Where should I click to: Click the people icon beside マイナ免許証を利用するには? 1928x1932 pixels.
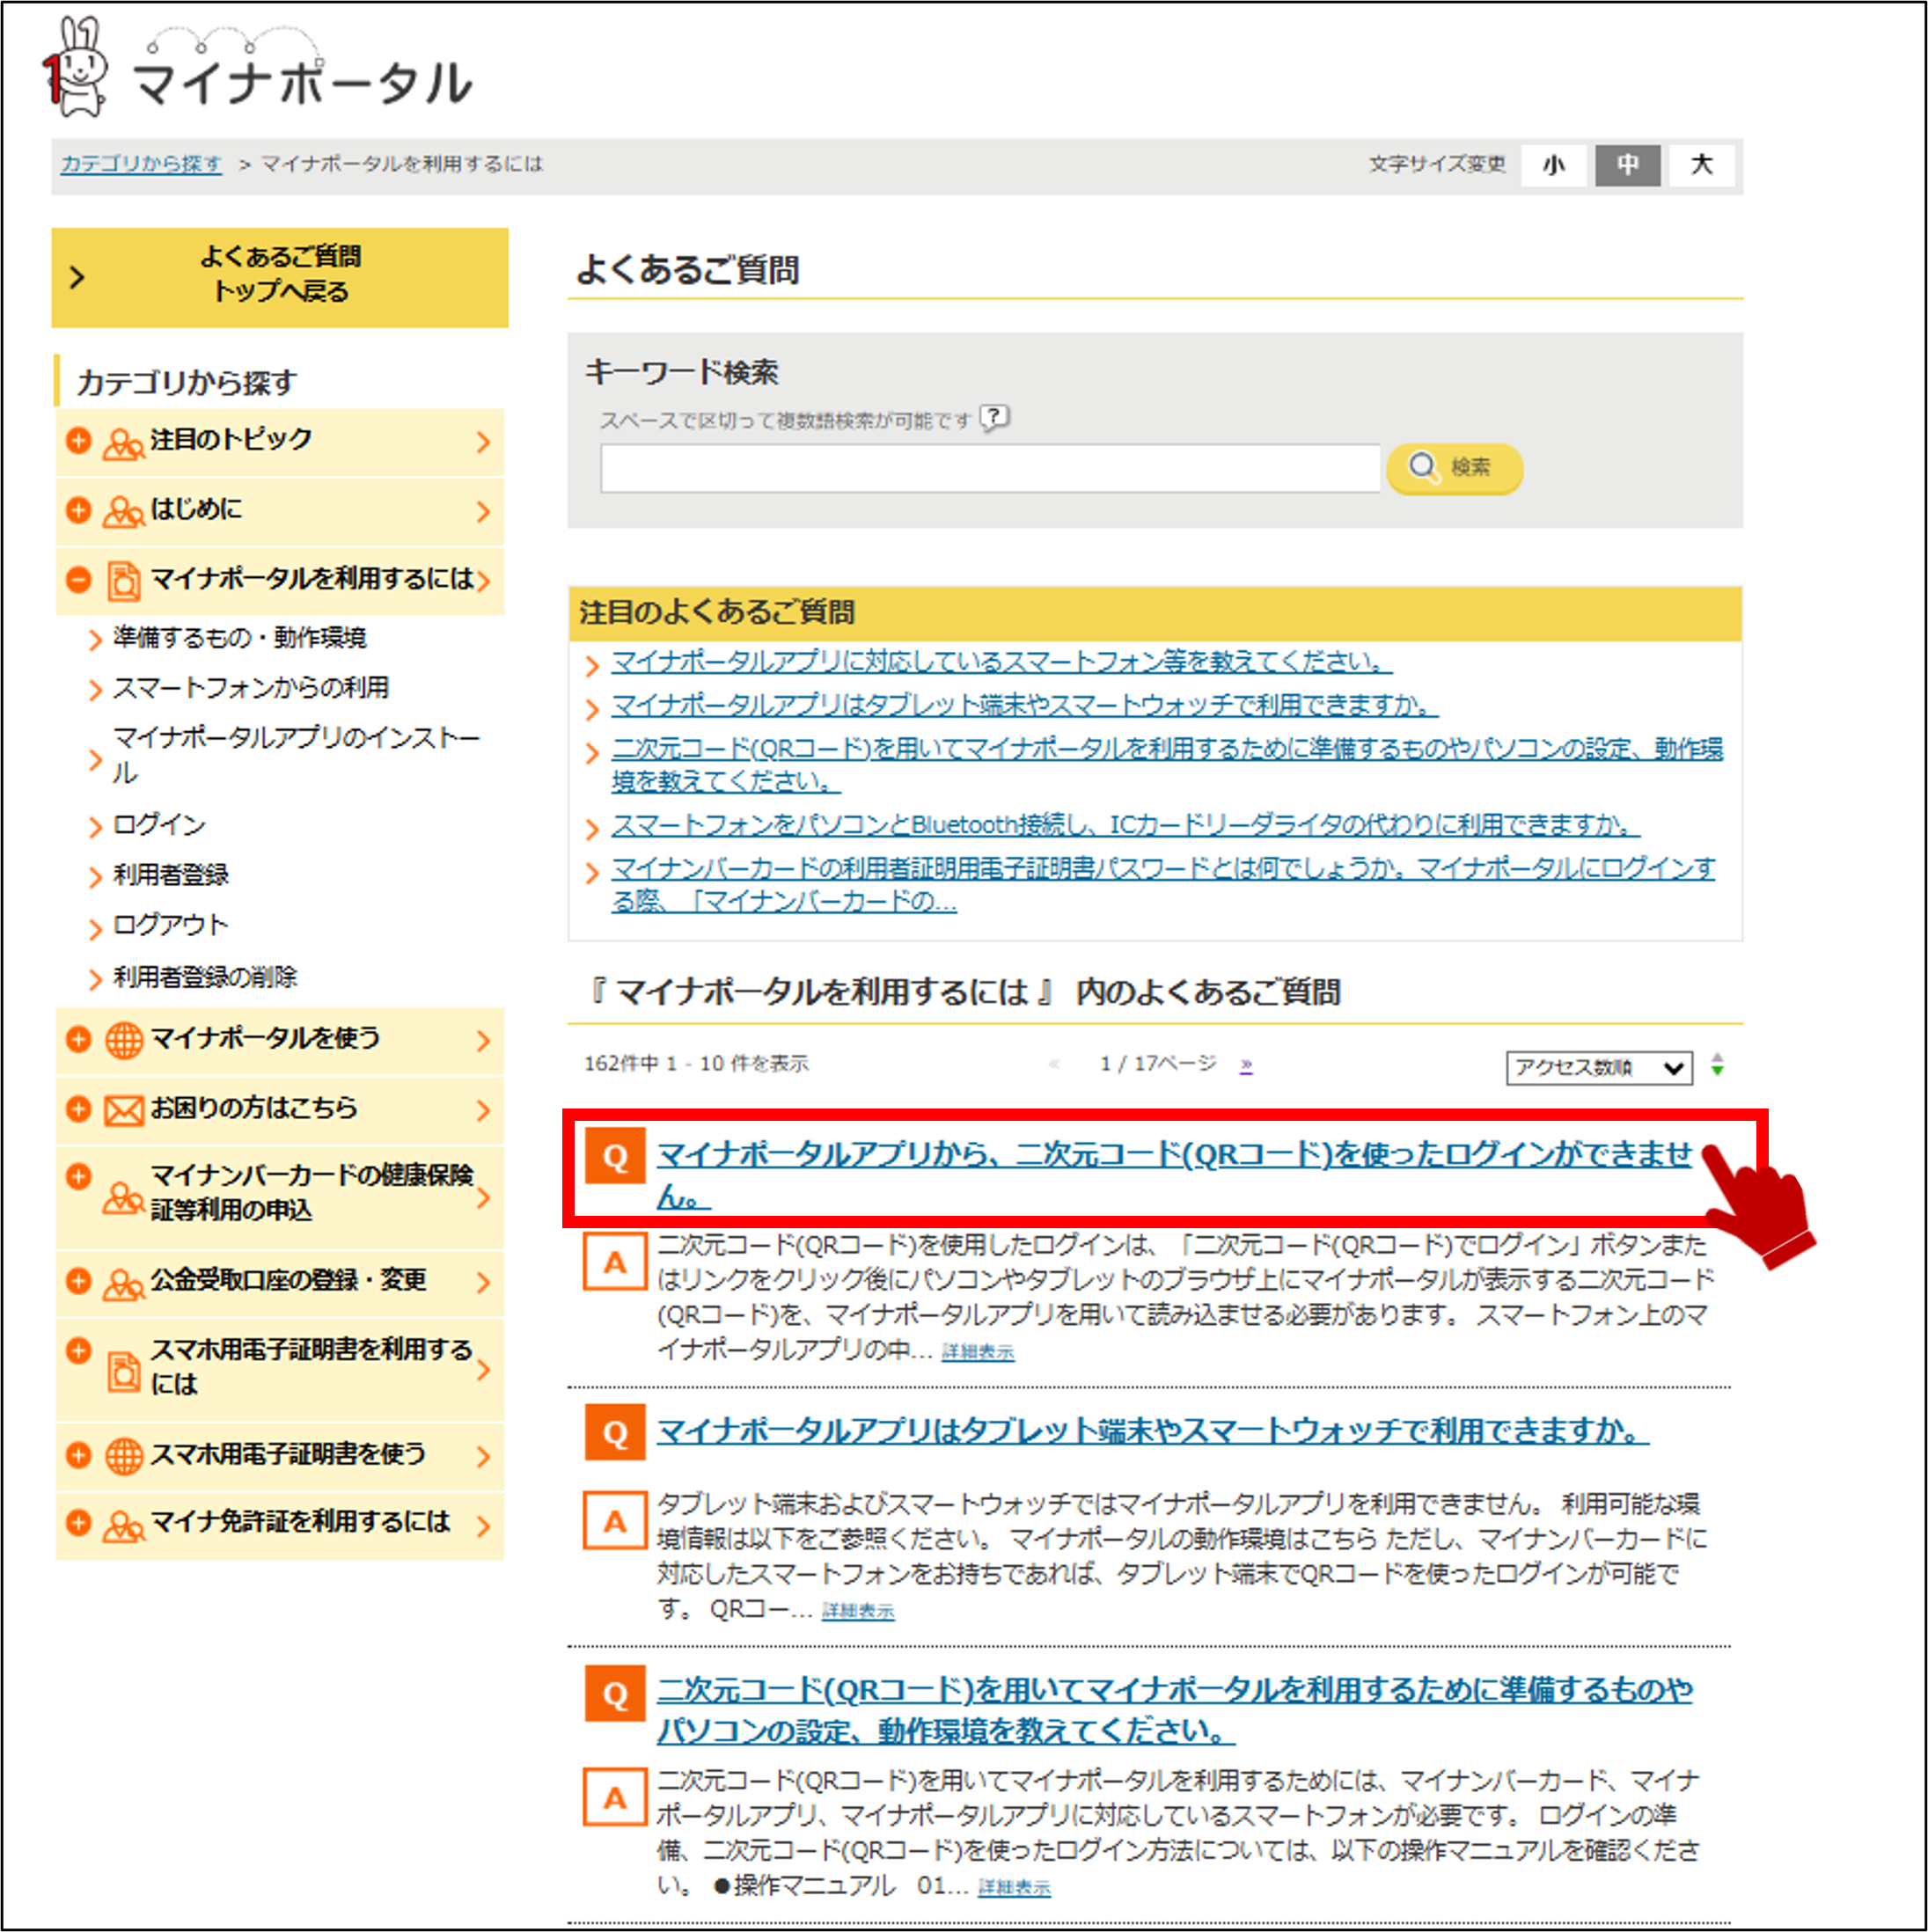point(123,1527)
